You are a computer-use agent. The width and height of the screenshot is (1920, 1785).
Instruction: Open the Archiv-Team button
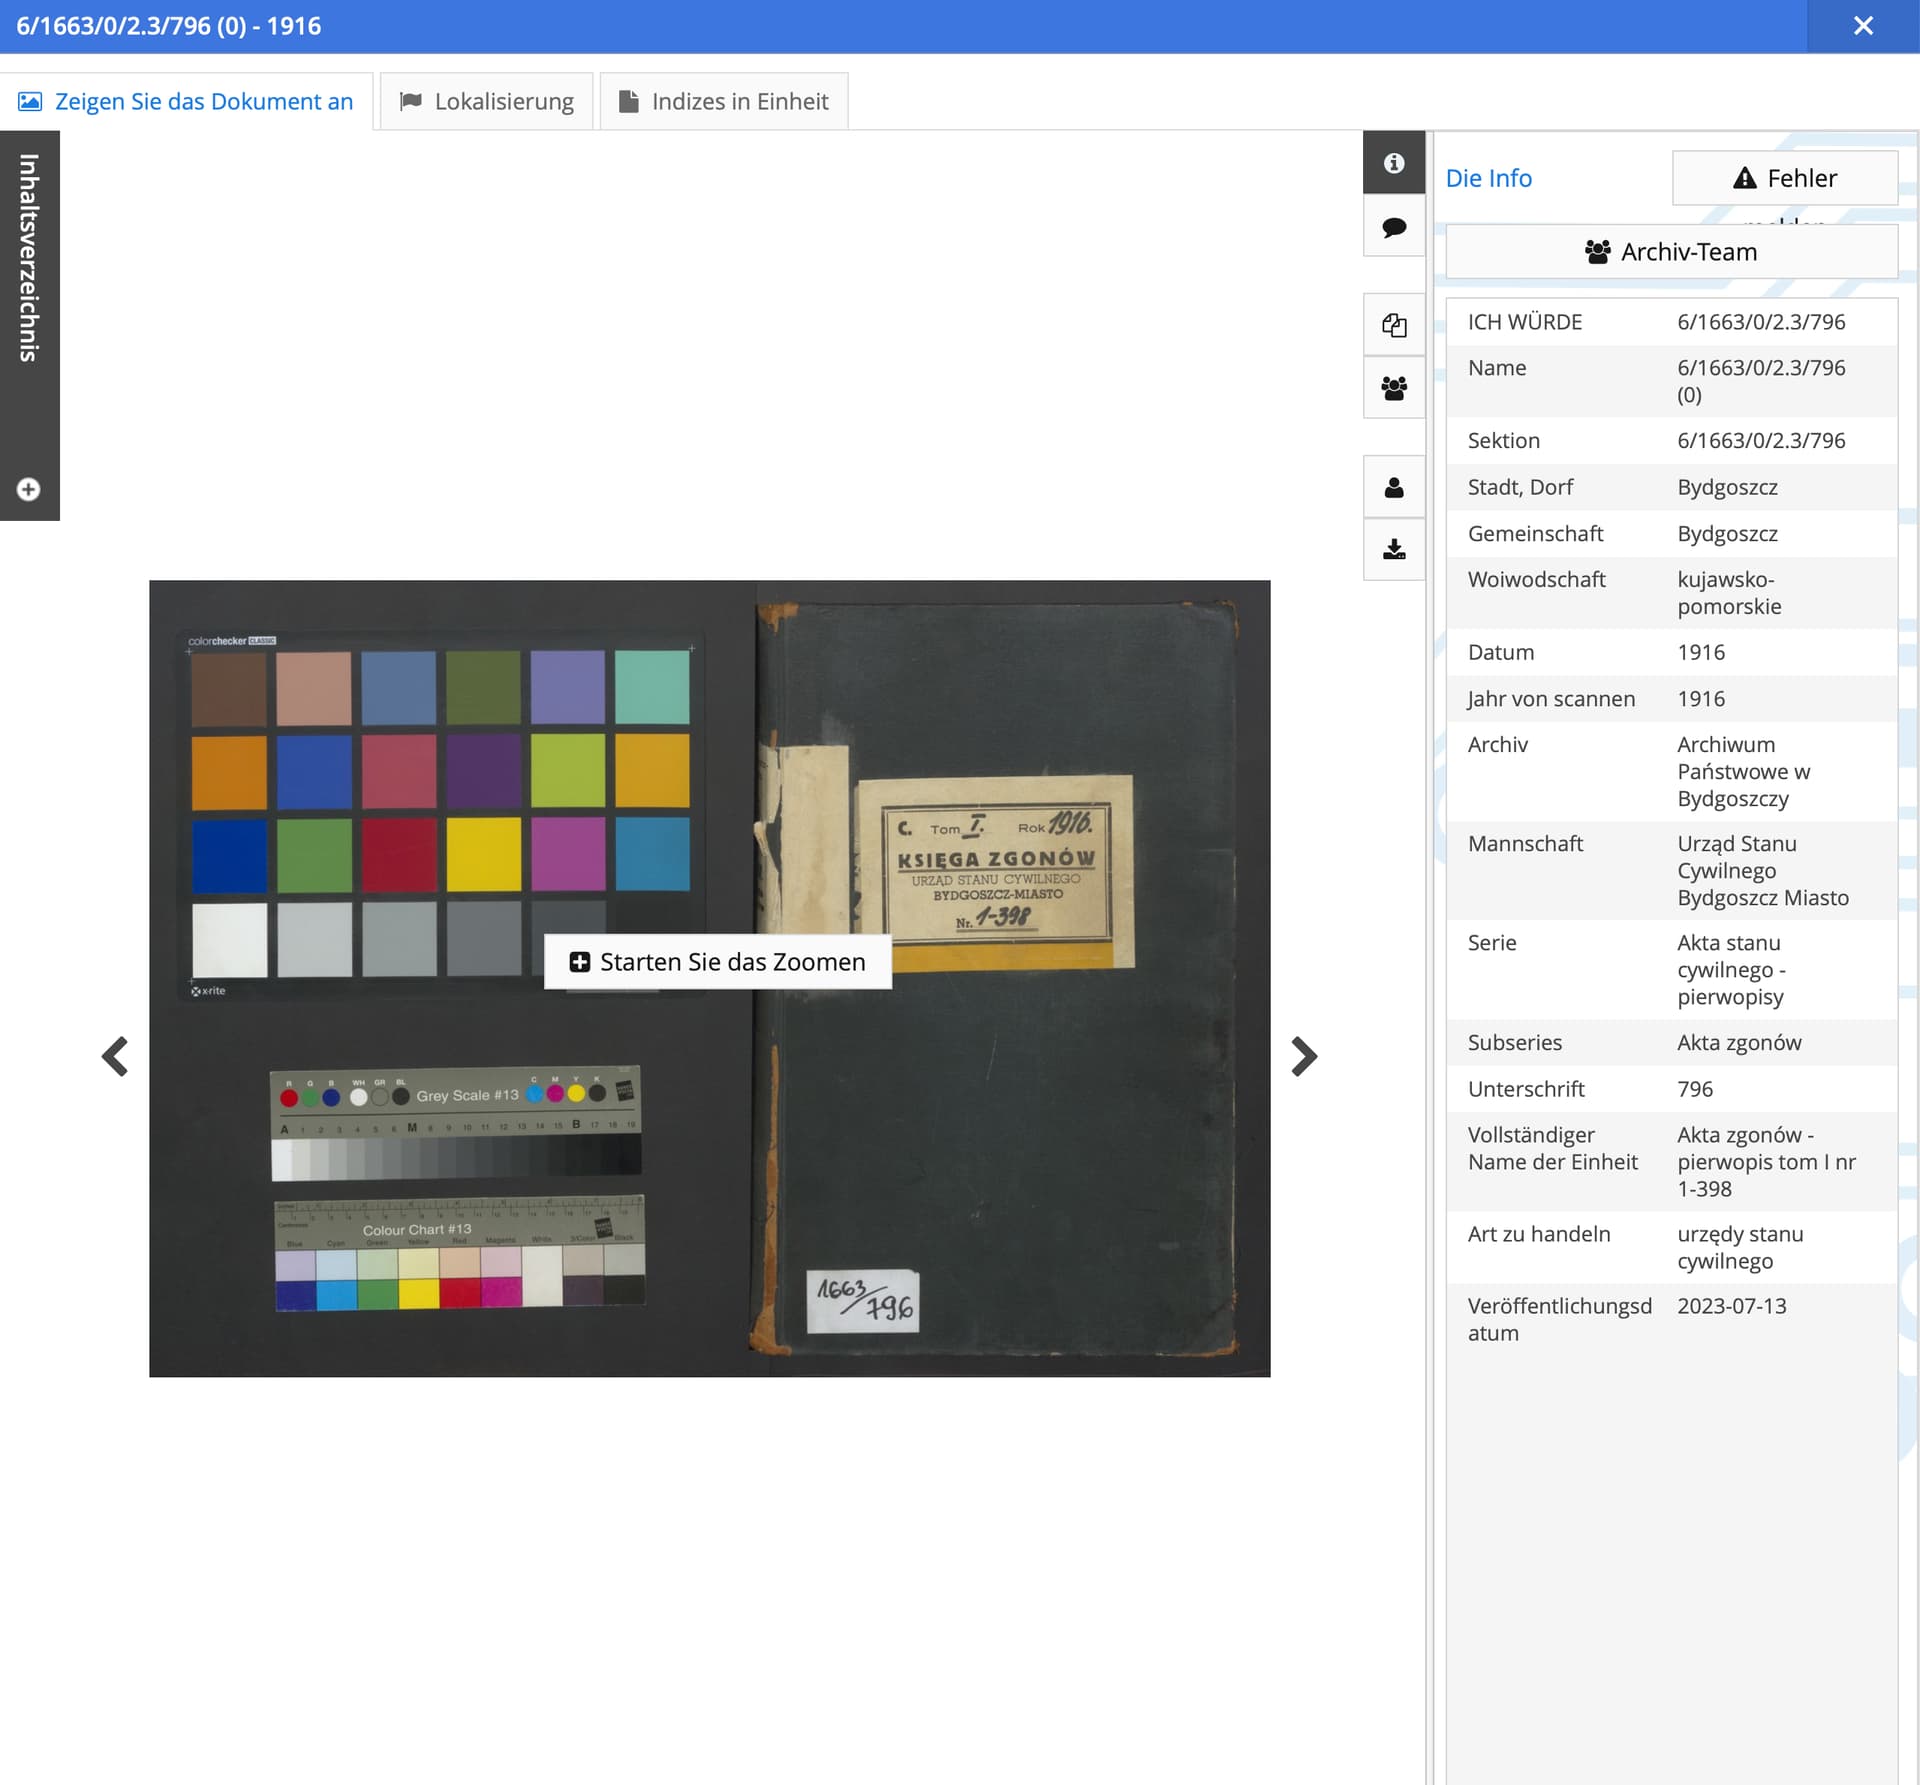(1671, 252)
